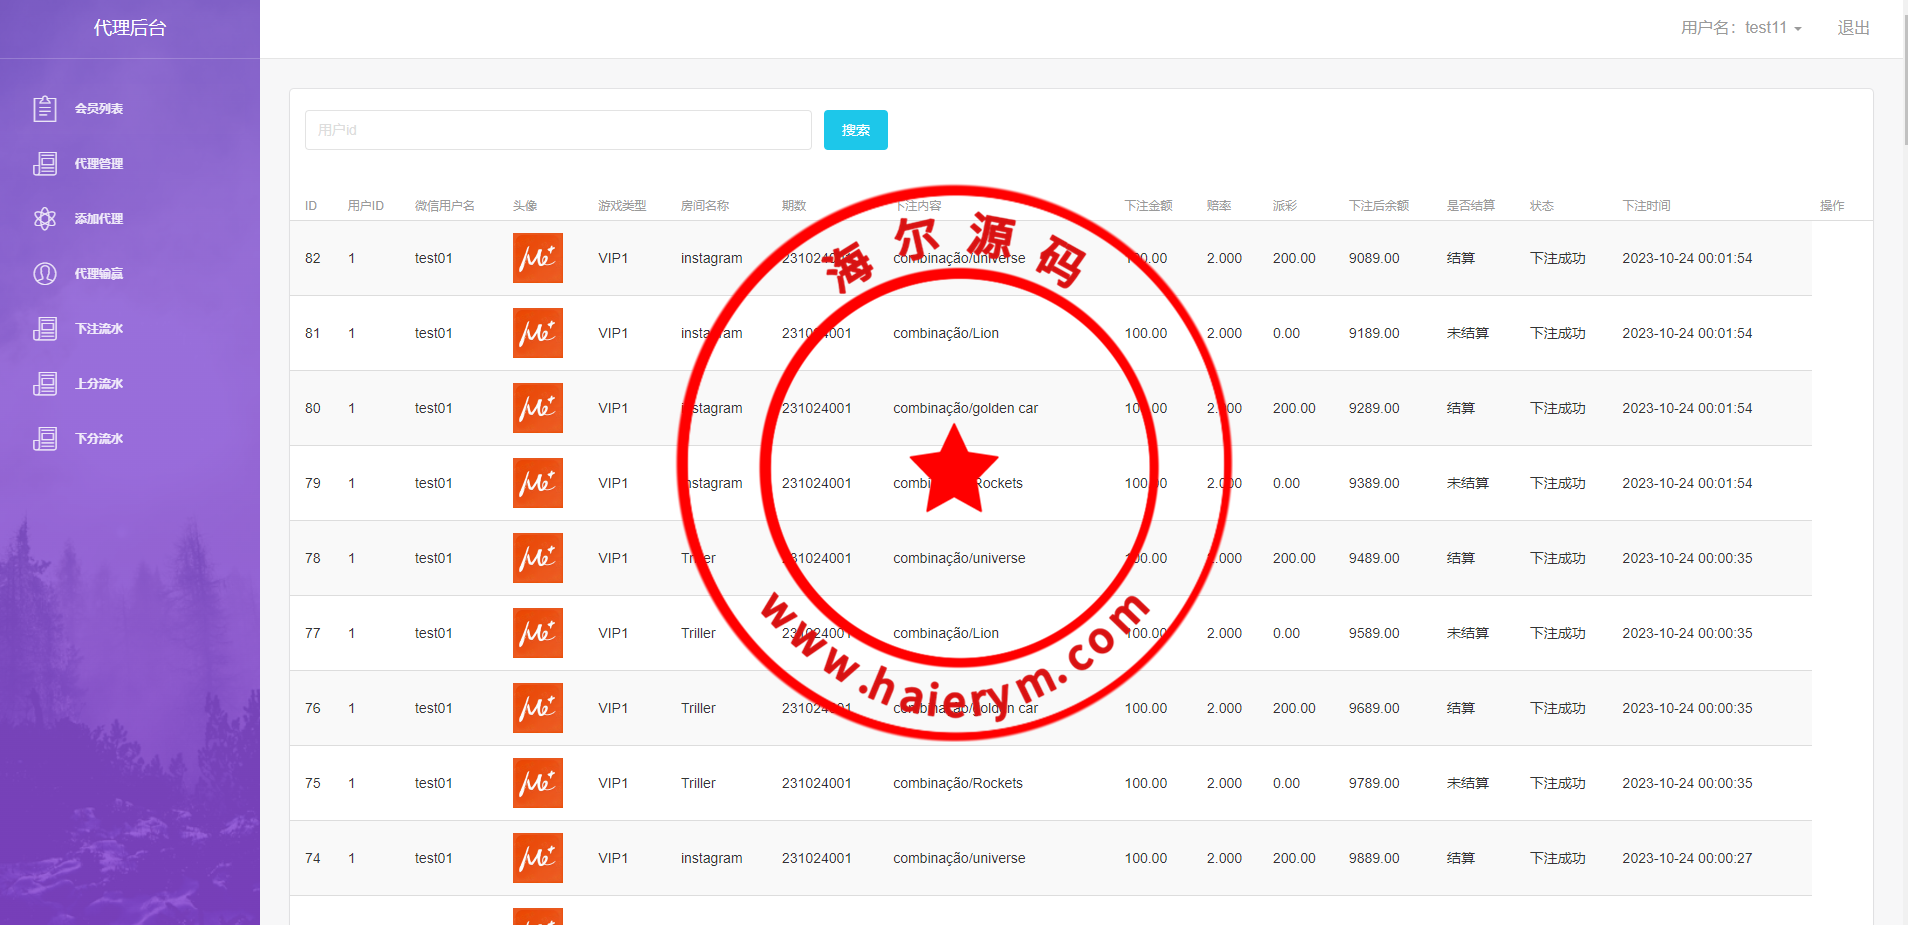Click the avatar thumbnail in row 82
The width and height of the screenshot is (1908, 925).
[x=538, y=258]
